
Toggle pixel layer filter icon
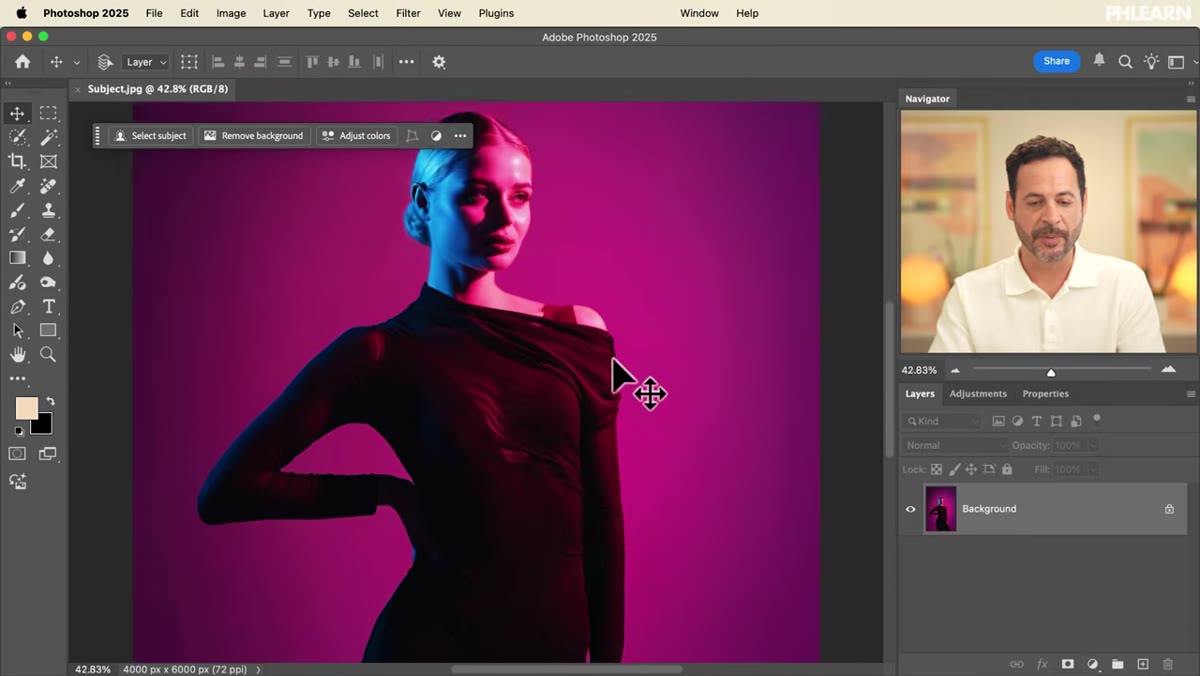coord(998,421)
